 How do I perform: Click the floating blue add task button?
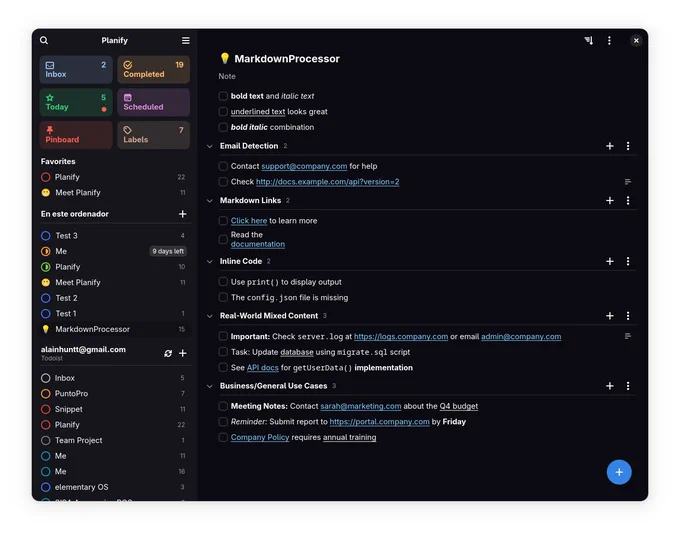pos(619,472)
